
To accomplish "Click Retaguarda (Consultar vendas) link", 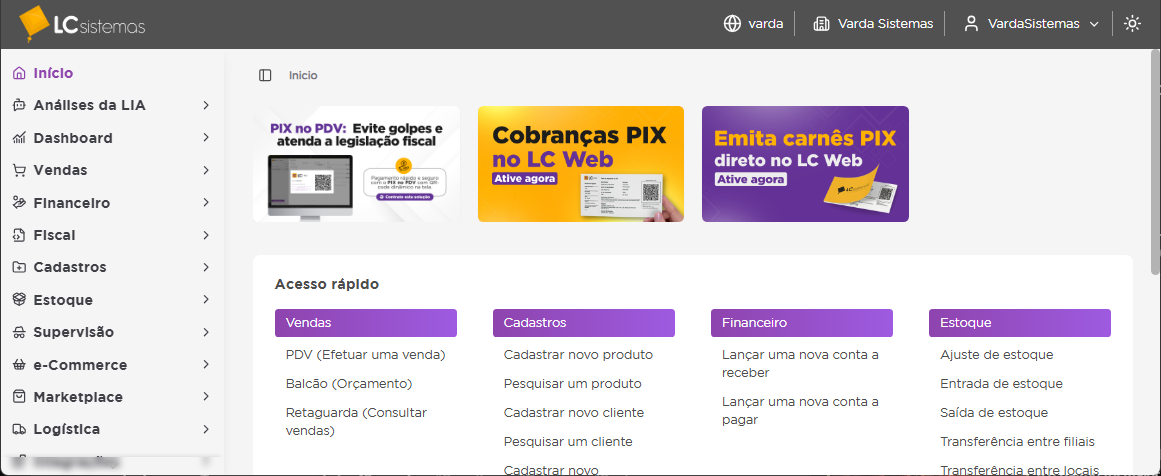I will 356,421.
